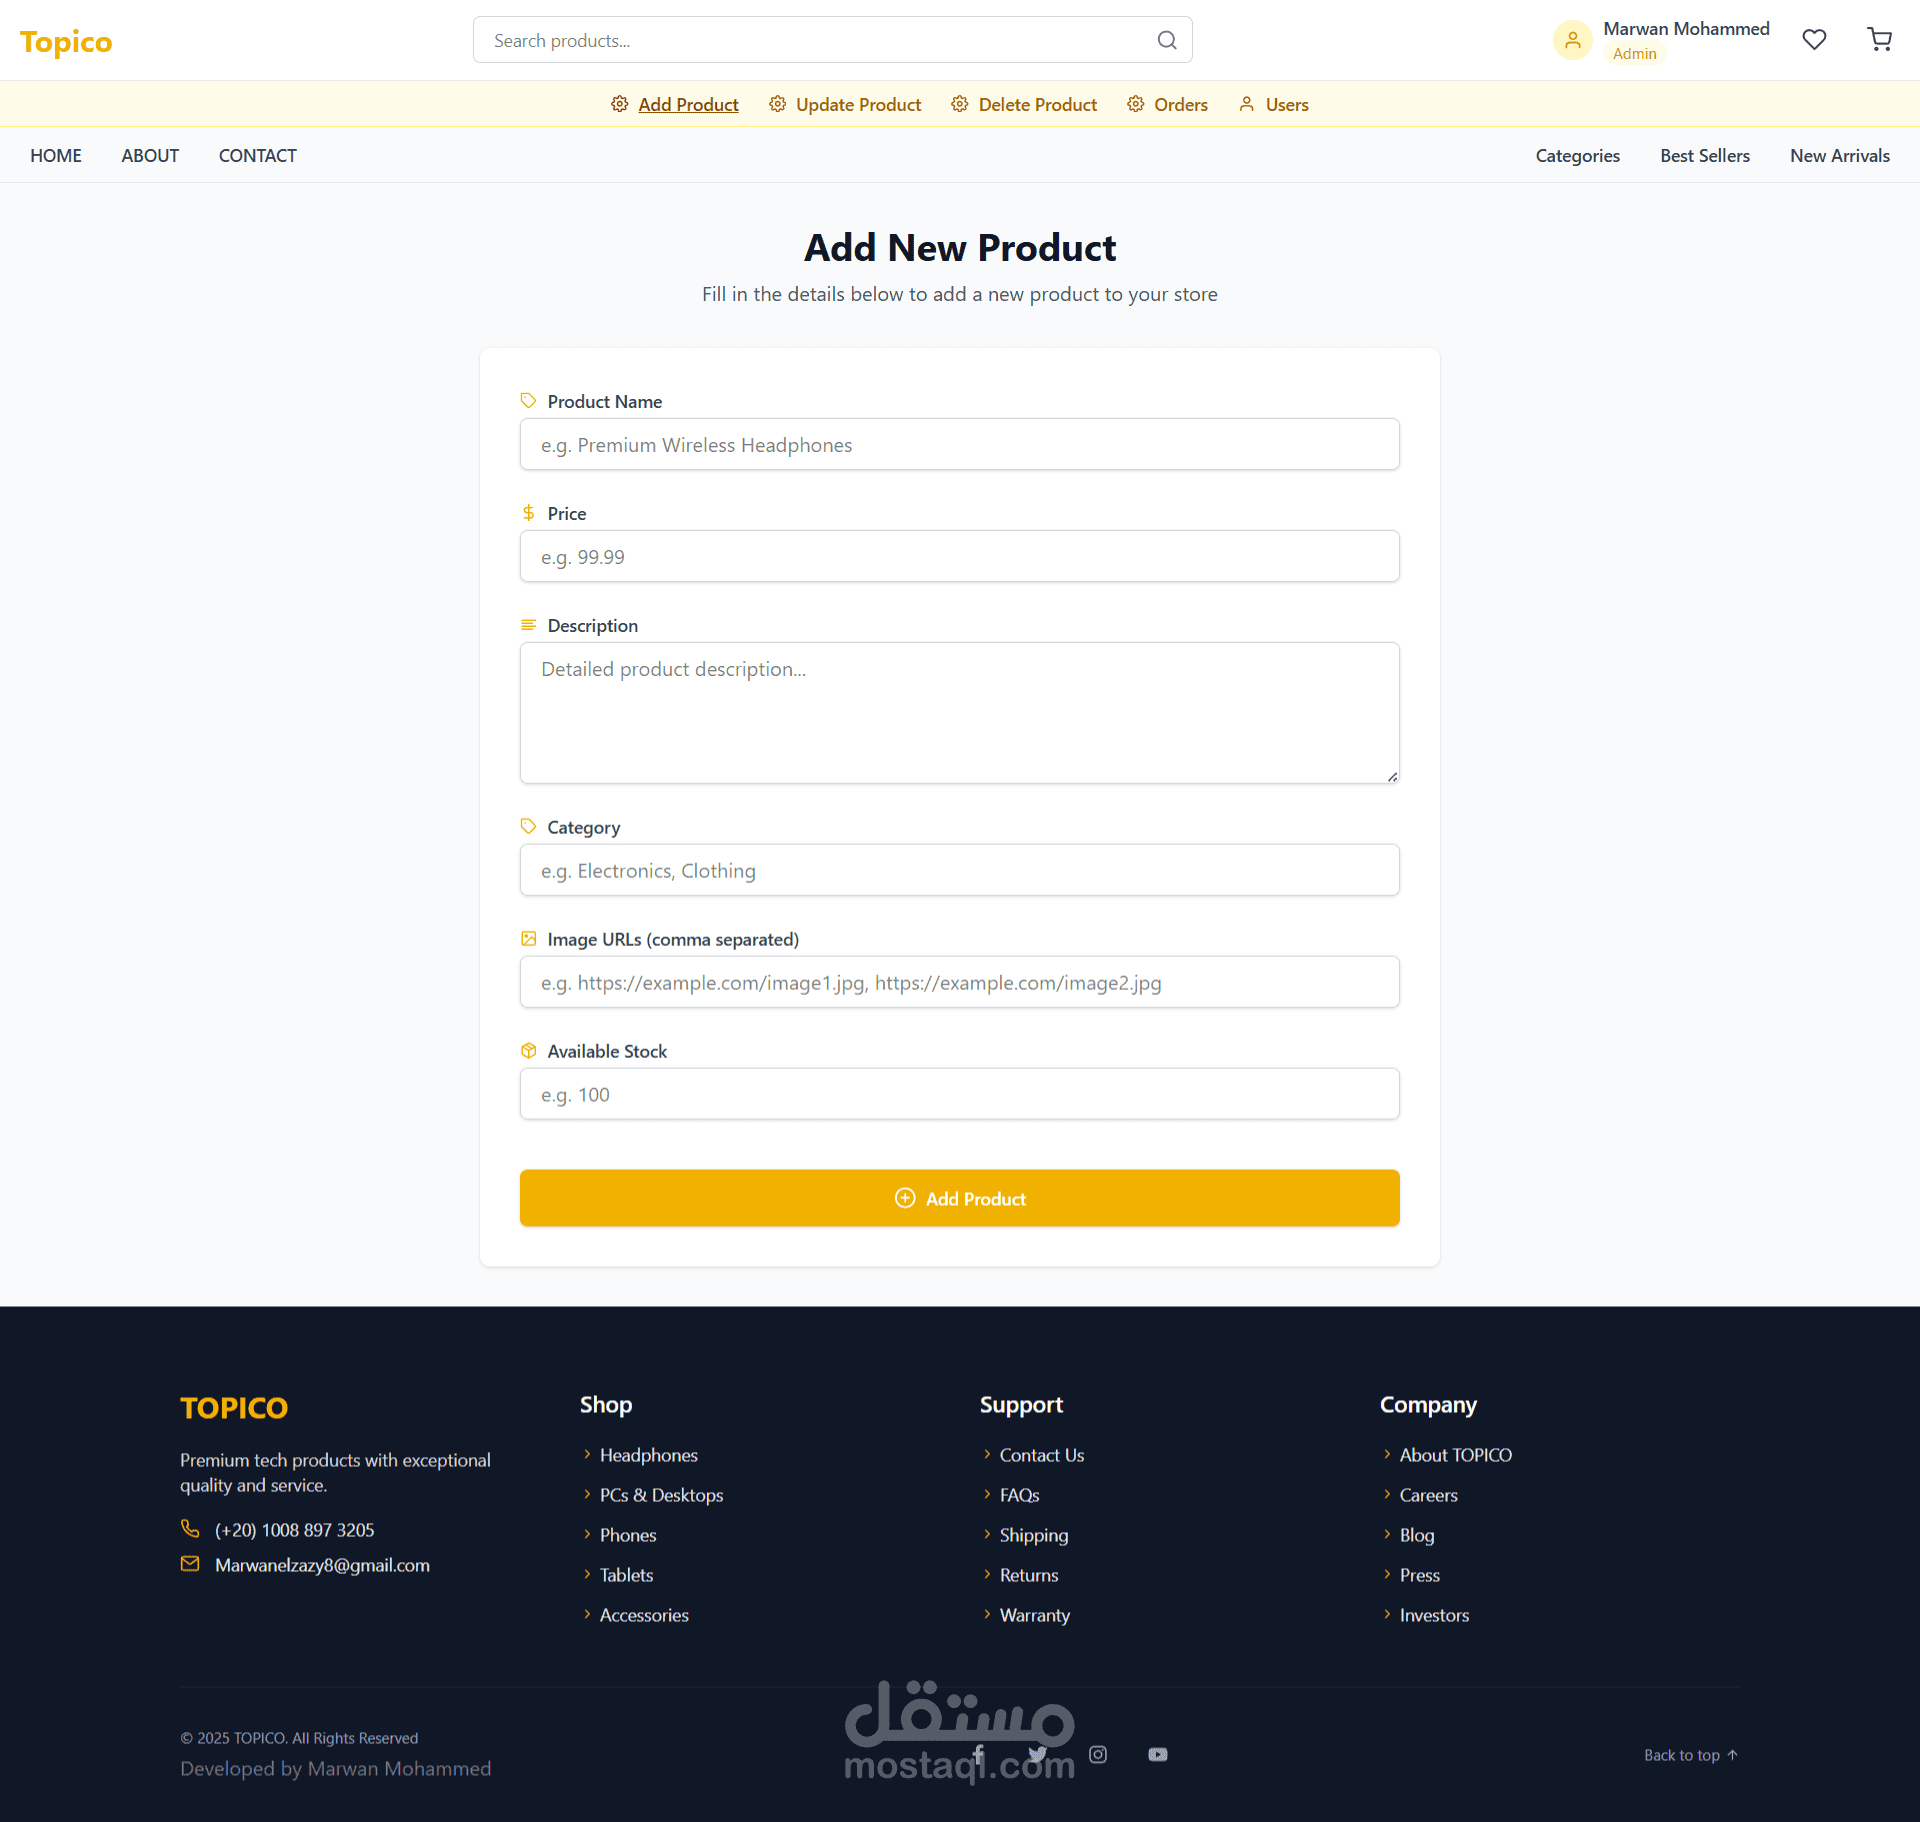Open the Add Product admin tab

688,104
